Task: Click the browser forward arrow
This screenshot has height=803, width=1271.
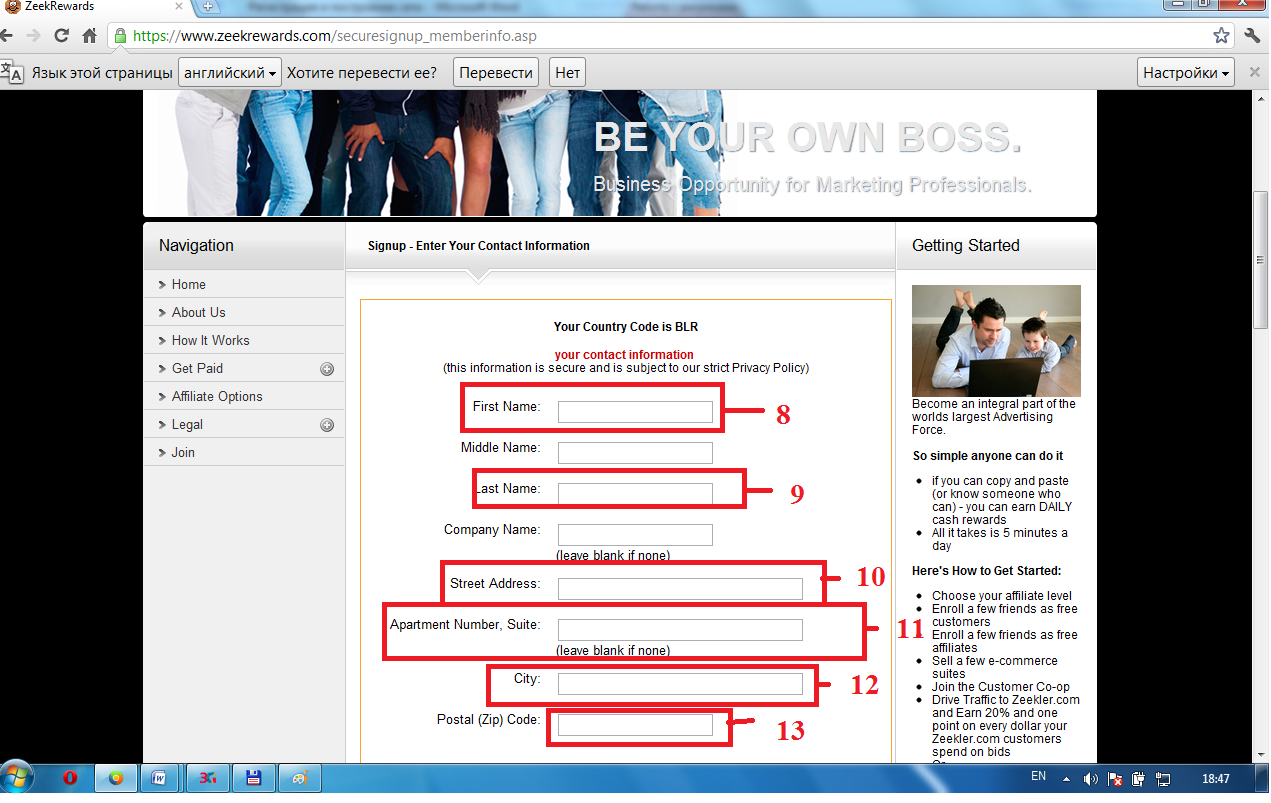Action: 33,36
